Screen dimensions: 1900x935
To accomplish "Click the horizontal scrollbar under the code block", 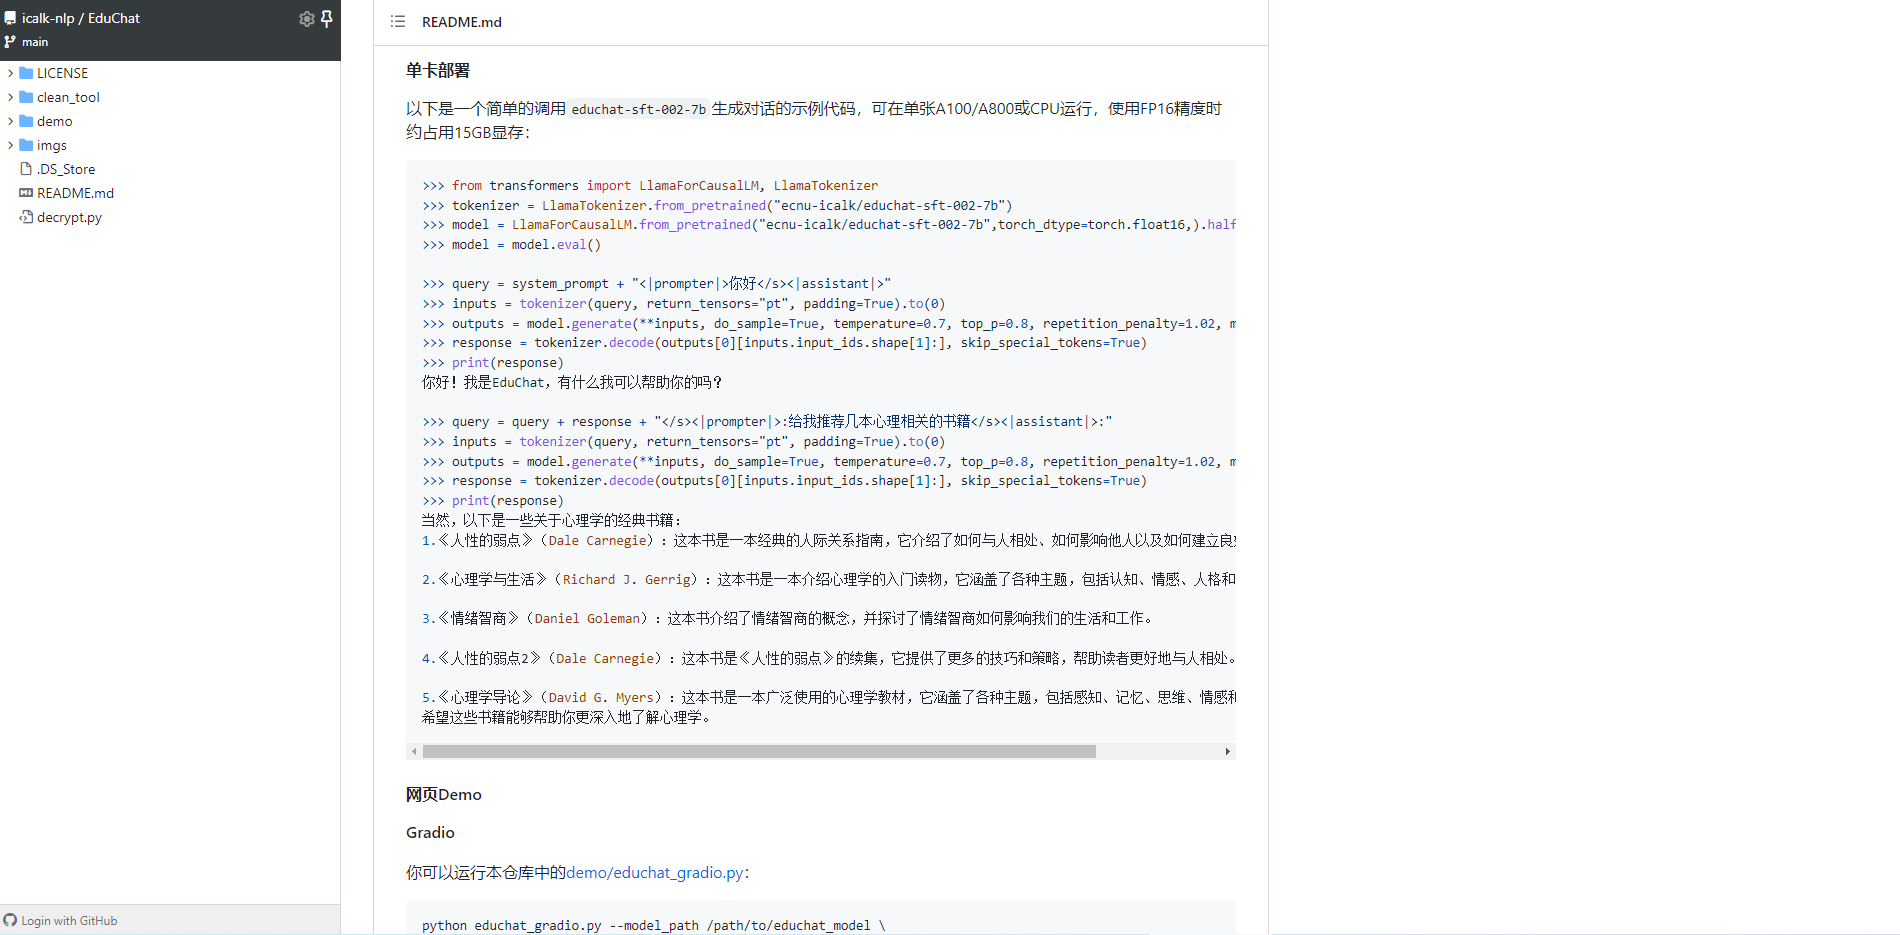I will (760, 750).
